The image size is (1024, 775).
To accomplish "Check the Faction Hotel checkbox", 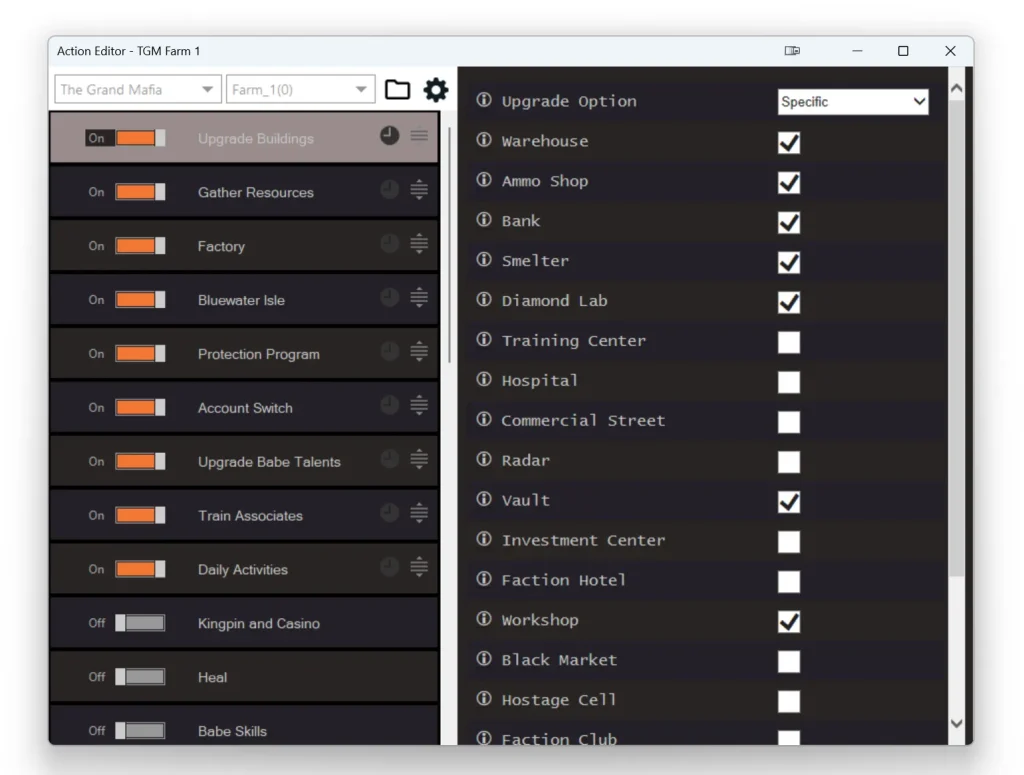I will click(x=789, y=581).
